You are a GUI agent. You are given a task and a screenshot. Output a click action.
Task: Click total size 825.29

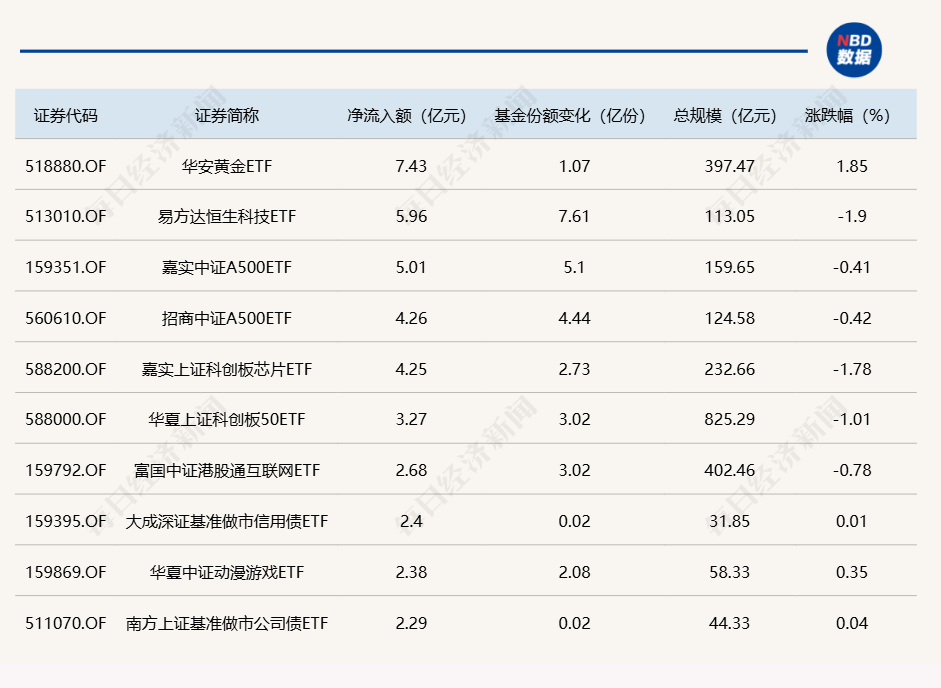tap(729, 419)
